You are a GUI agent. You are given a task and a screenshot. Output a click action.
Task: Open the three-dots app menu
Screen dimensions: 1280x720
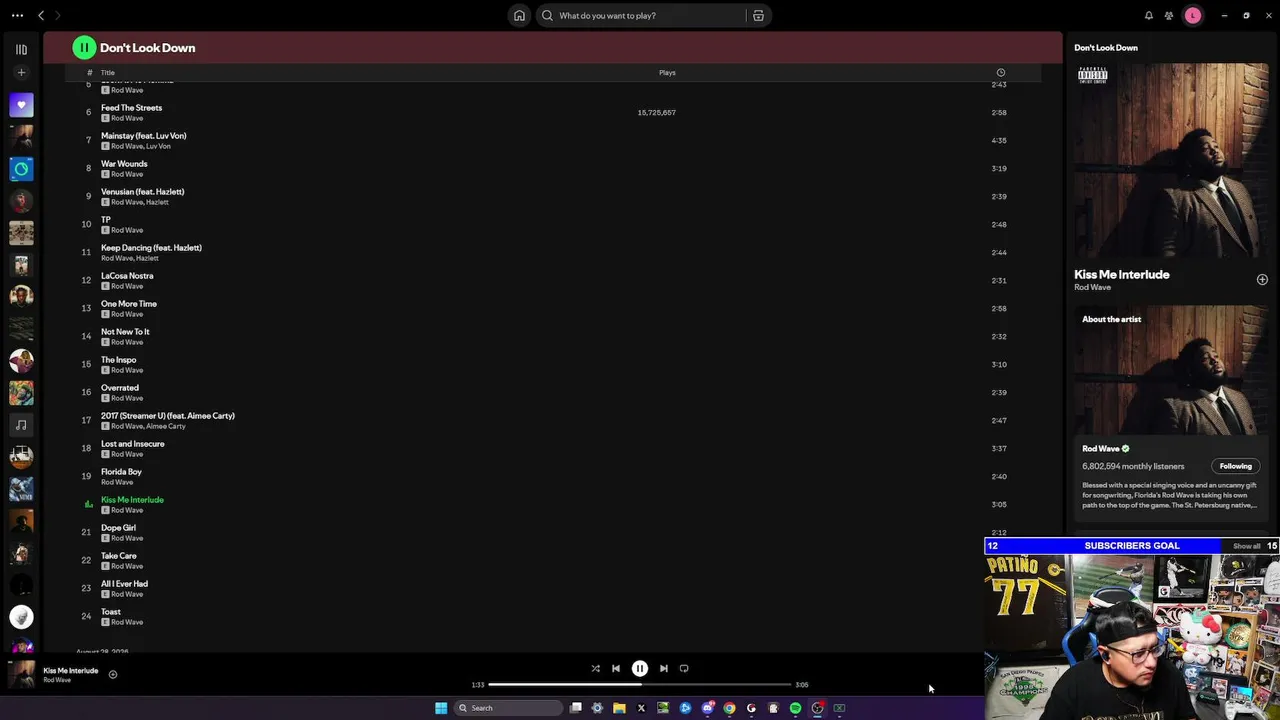point(17,15)
